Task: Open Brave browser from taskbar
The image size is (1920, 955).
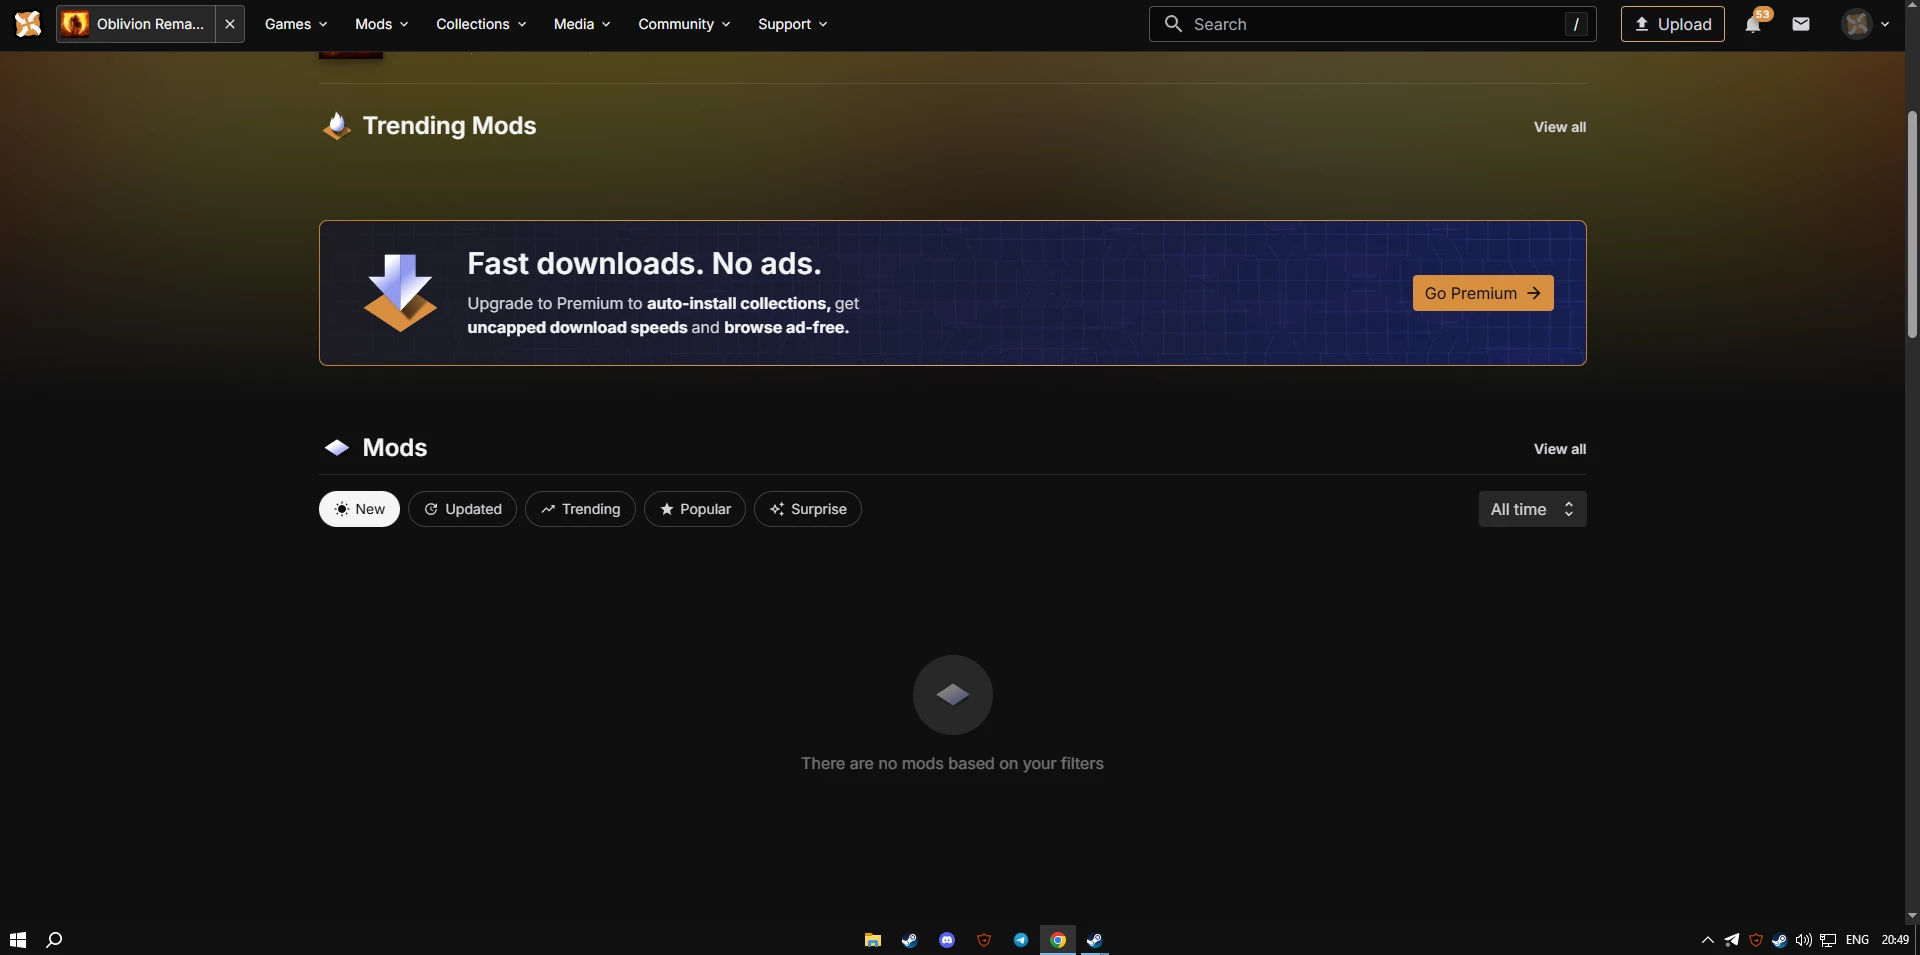Action: [x=984, y=940]
